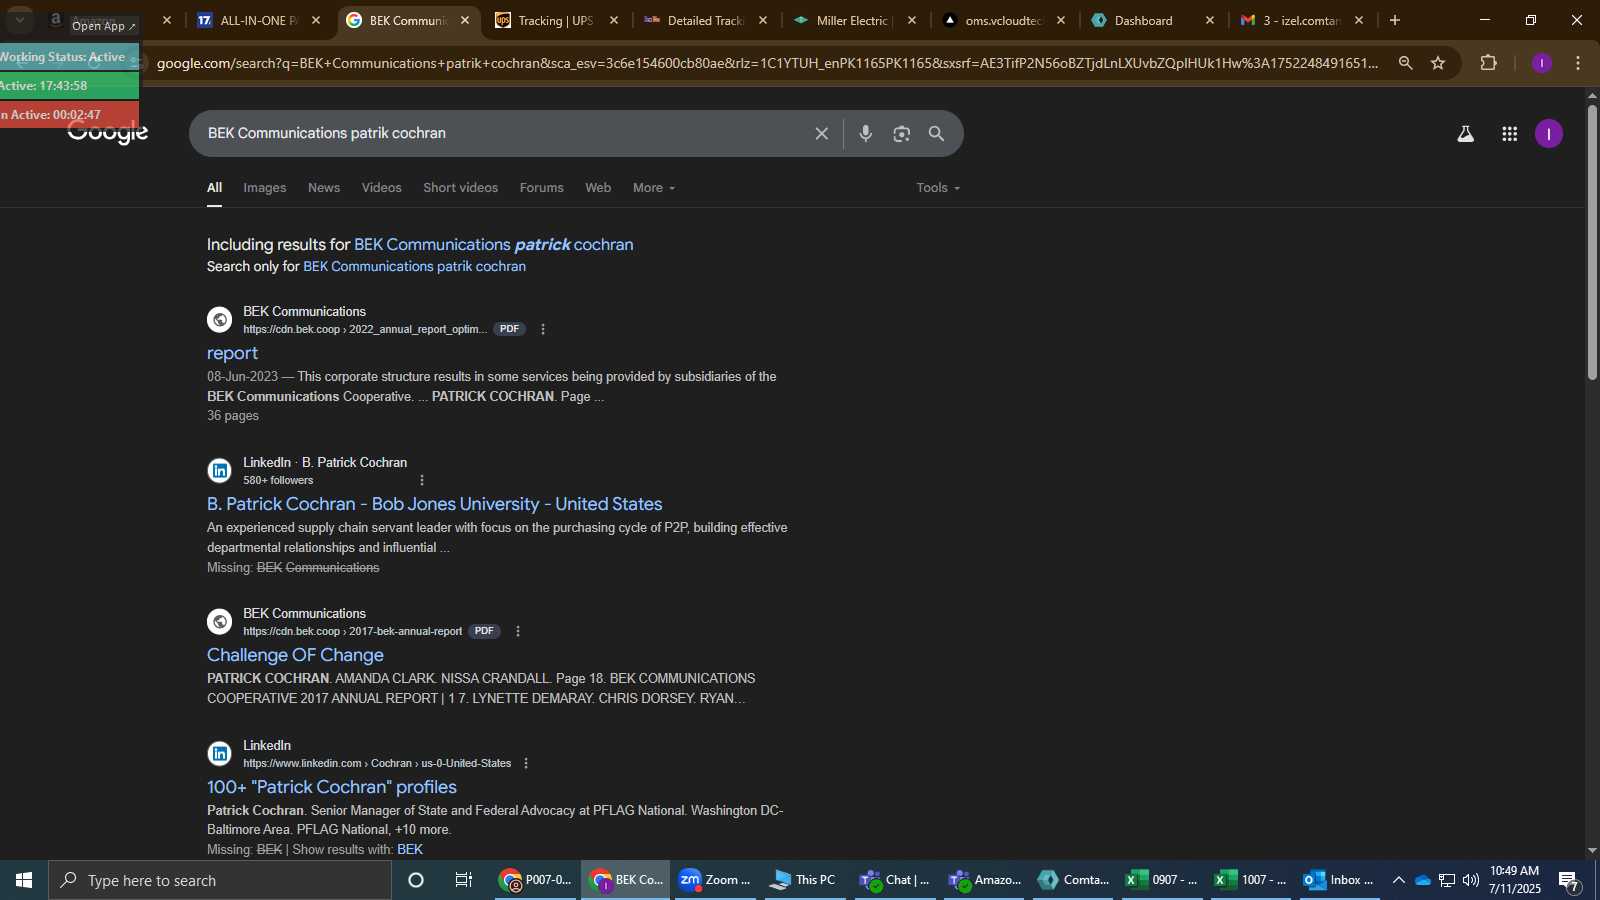The width and height of the screenshot is (1600, 900).
Task: Open Search Labs flask icon
Action: coord(1466,134)
